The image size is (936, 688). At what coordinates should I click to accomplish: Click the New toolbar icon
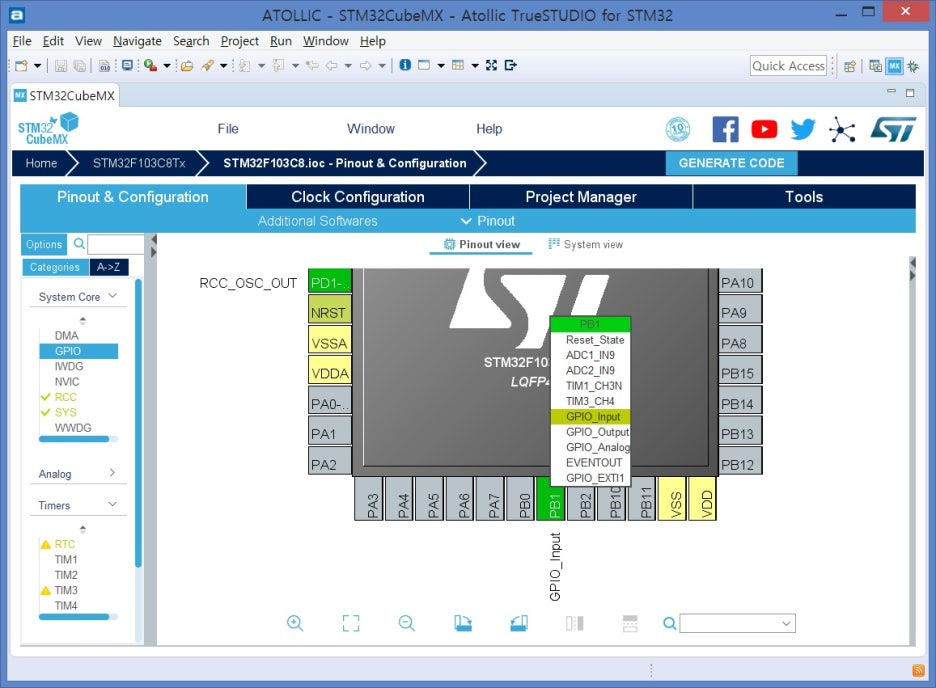(x=21, y=66)
